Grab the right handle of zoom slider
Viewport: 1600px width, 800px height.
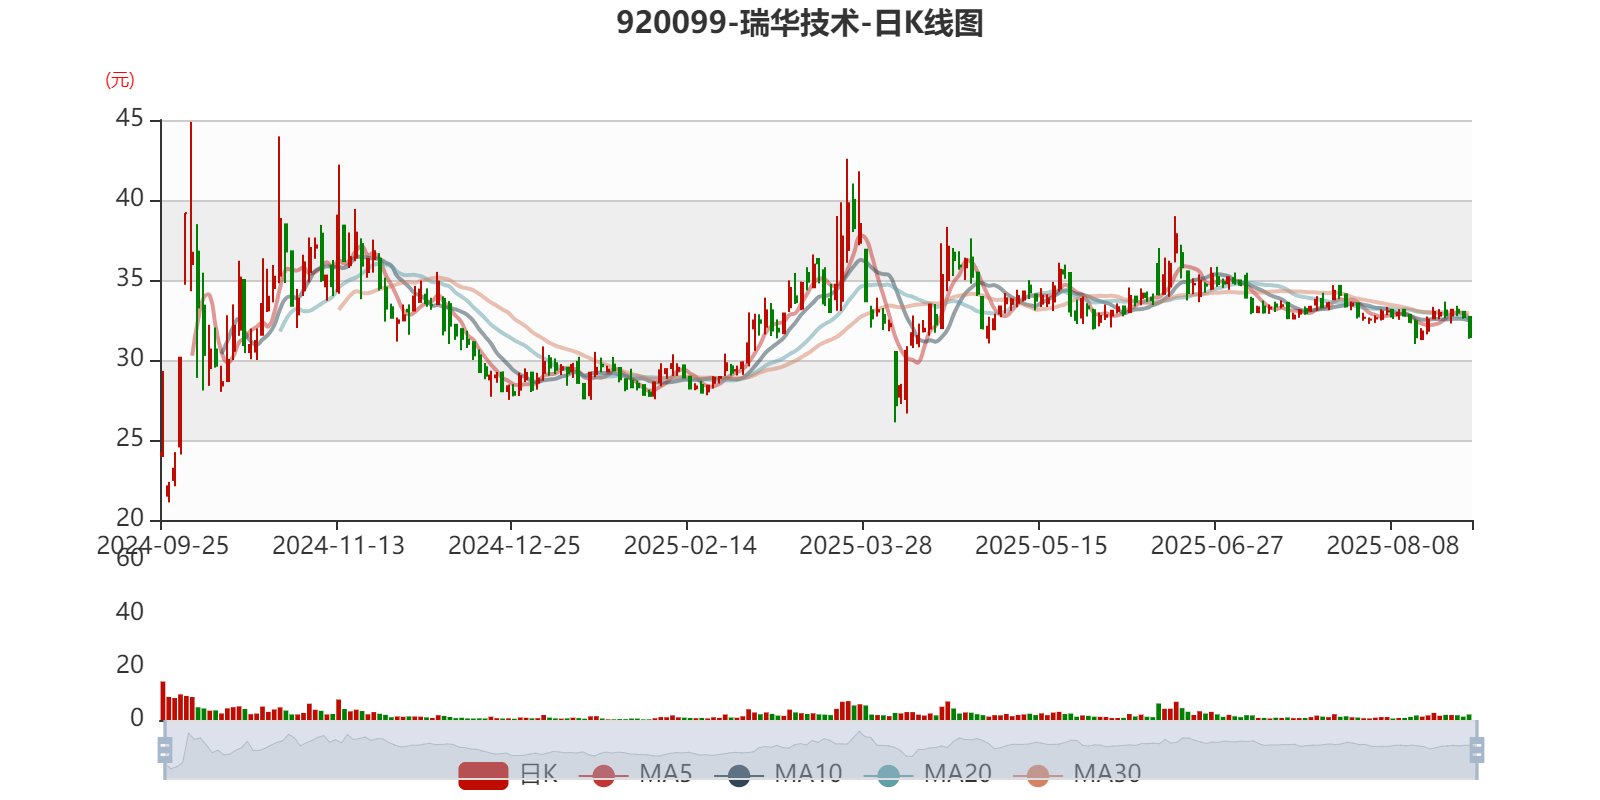pyautogui.click(x=1477, y=749)
